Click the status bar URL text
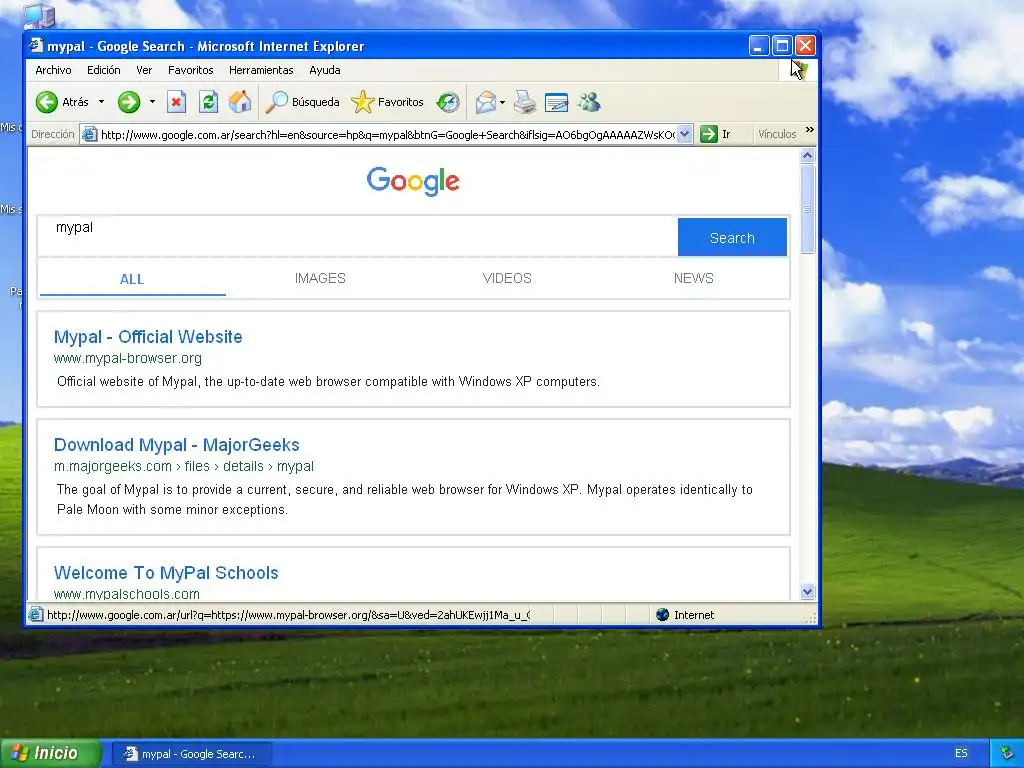 click(x=289, y=615)
